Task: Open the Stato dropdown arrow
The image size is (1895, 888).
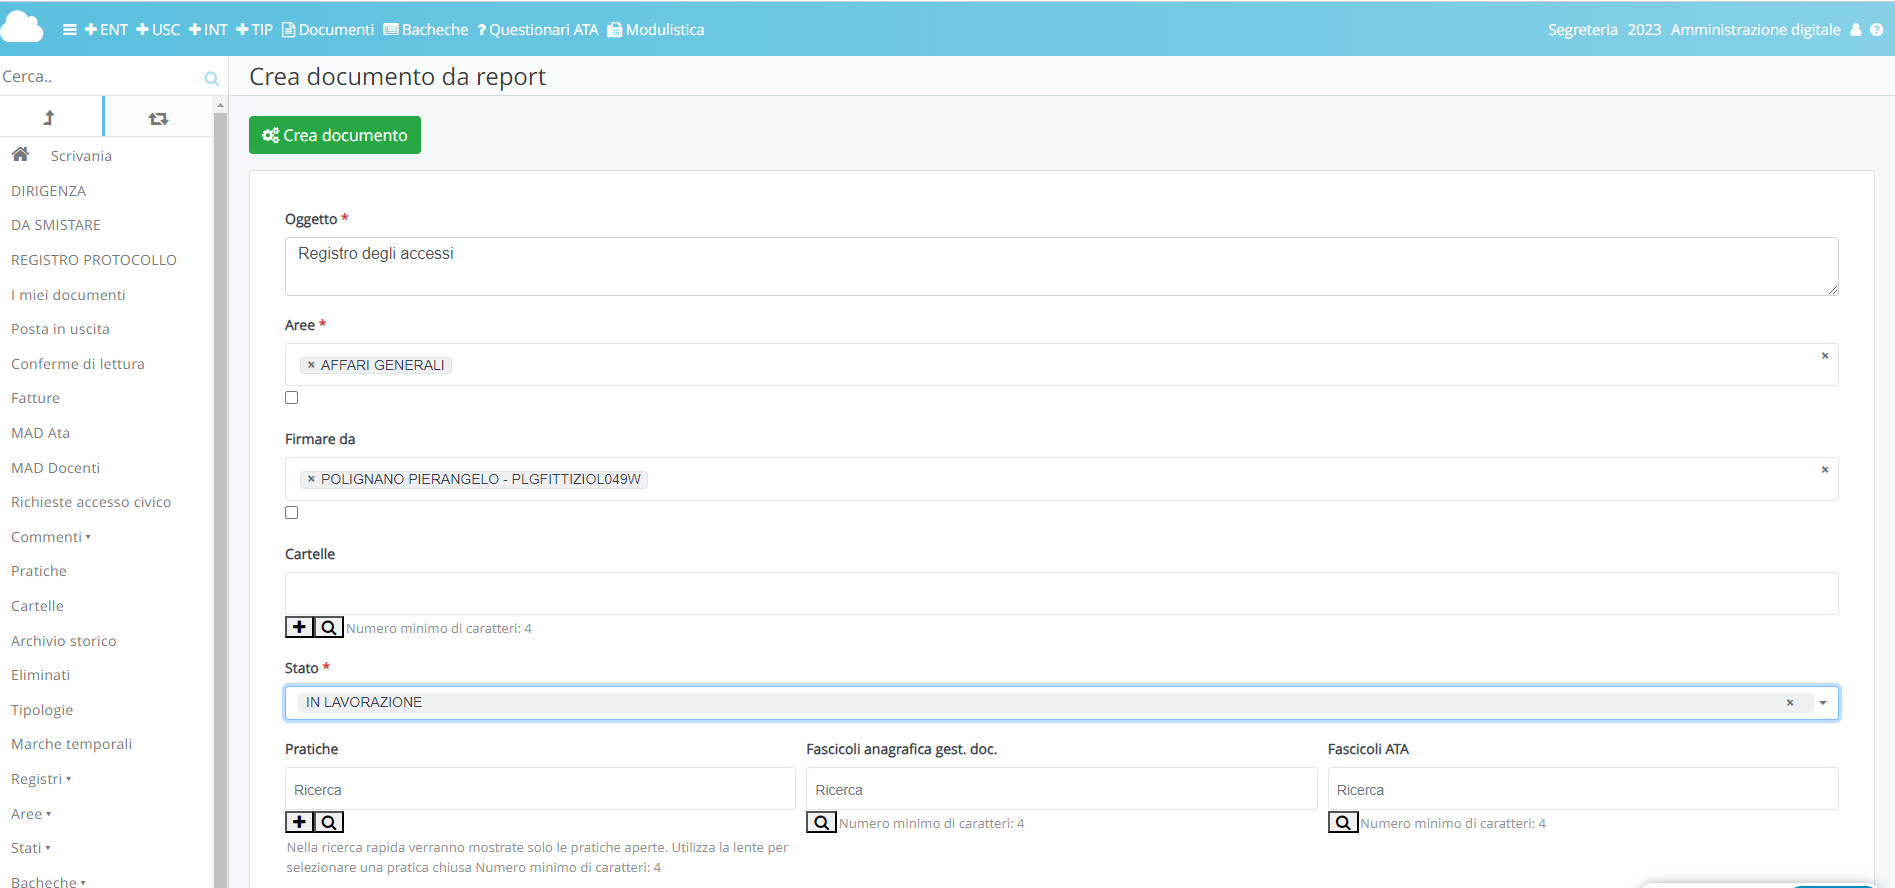Action: pyautogui.click(x=1823, y=703)
